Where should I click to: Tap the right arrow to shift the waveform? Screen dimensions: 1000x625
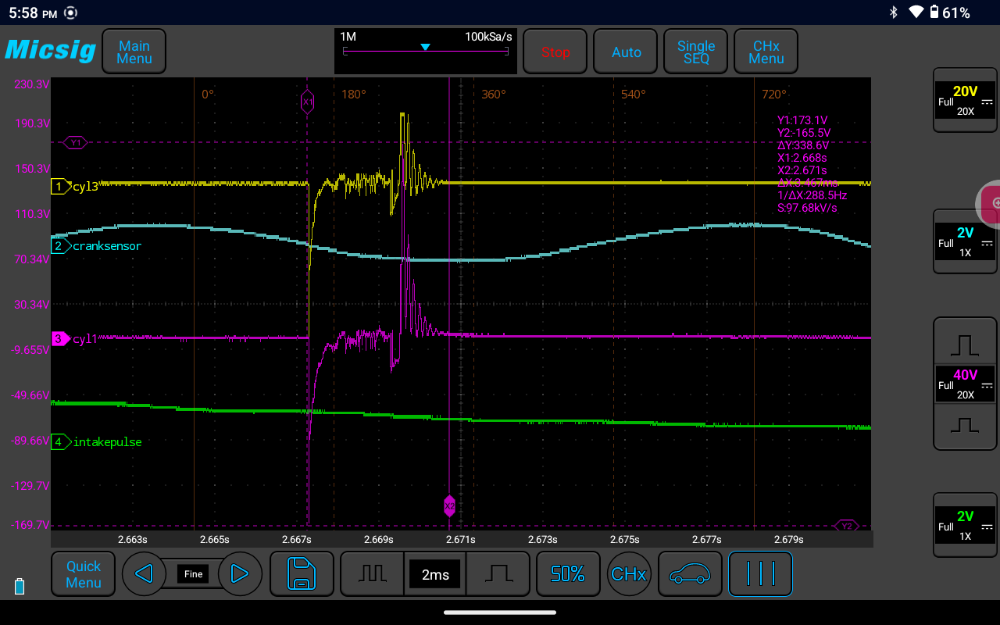coord(240,574)
